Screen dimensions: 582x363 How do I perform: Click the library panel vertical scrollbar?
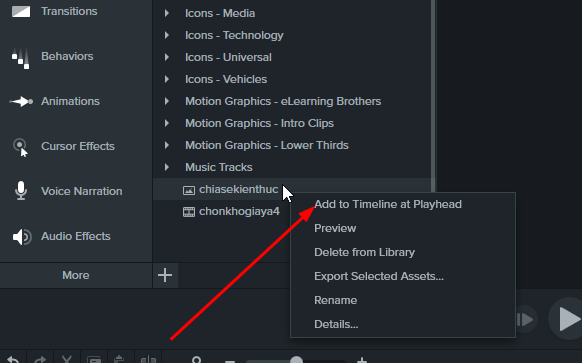[433, 96]
